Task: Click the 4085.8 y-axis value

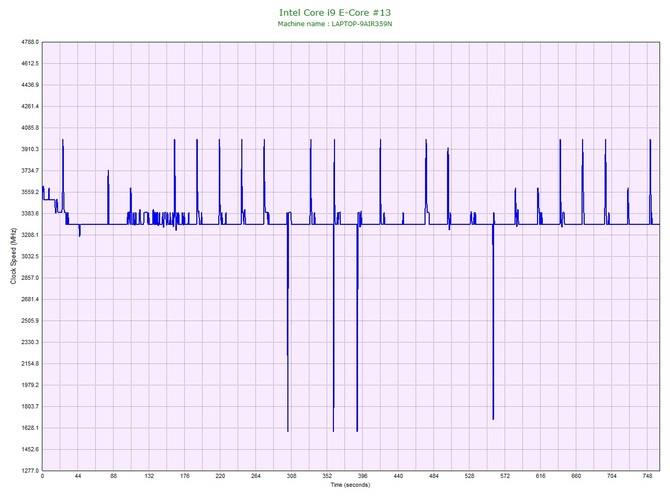Action: pos(30,128)
